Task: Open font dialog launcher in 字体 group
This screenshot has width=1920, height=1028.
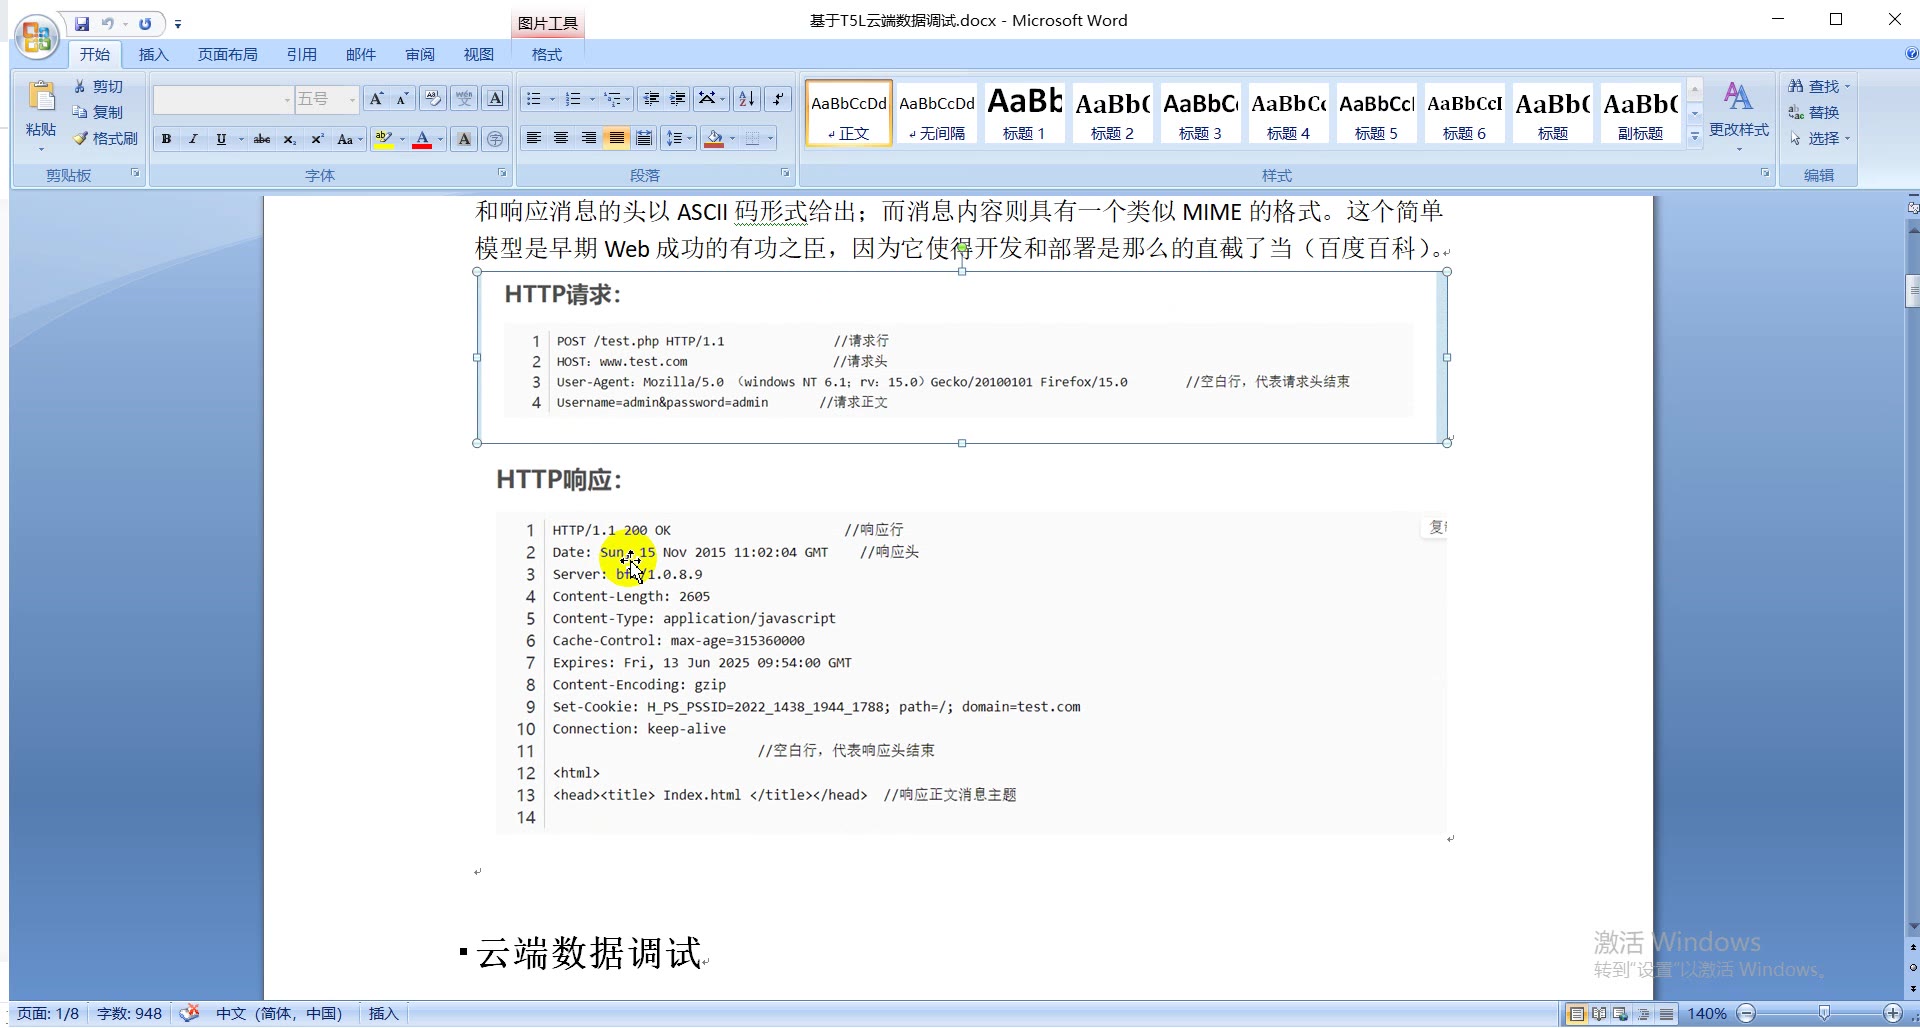Action: (502, 174)
